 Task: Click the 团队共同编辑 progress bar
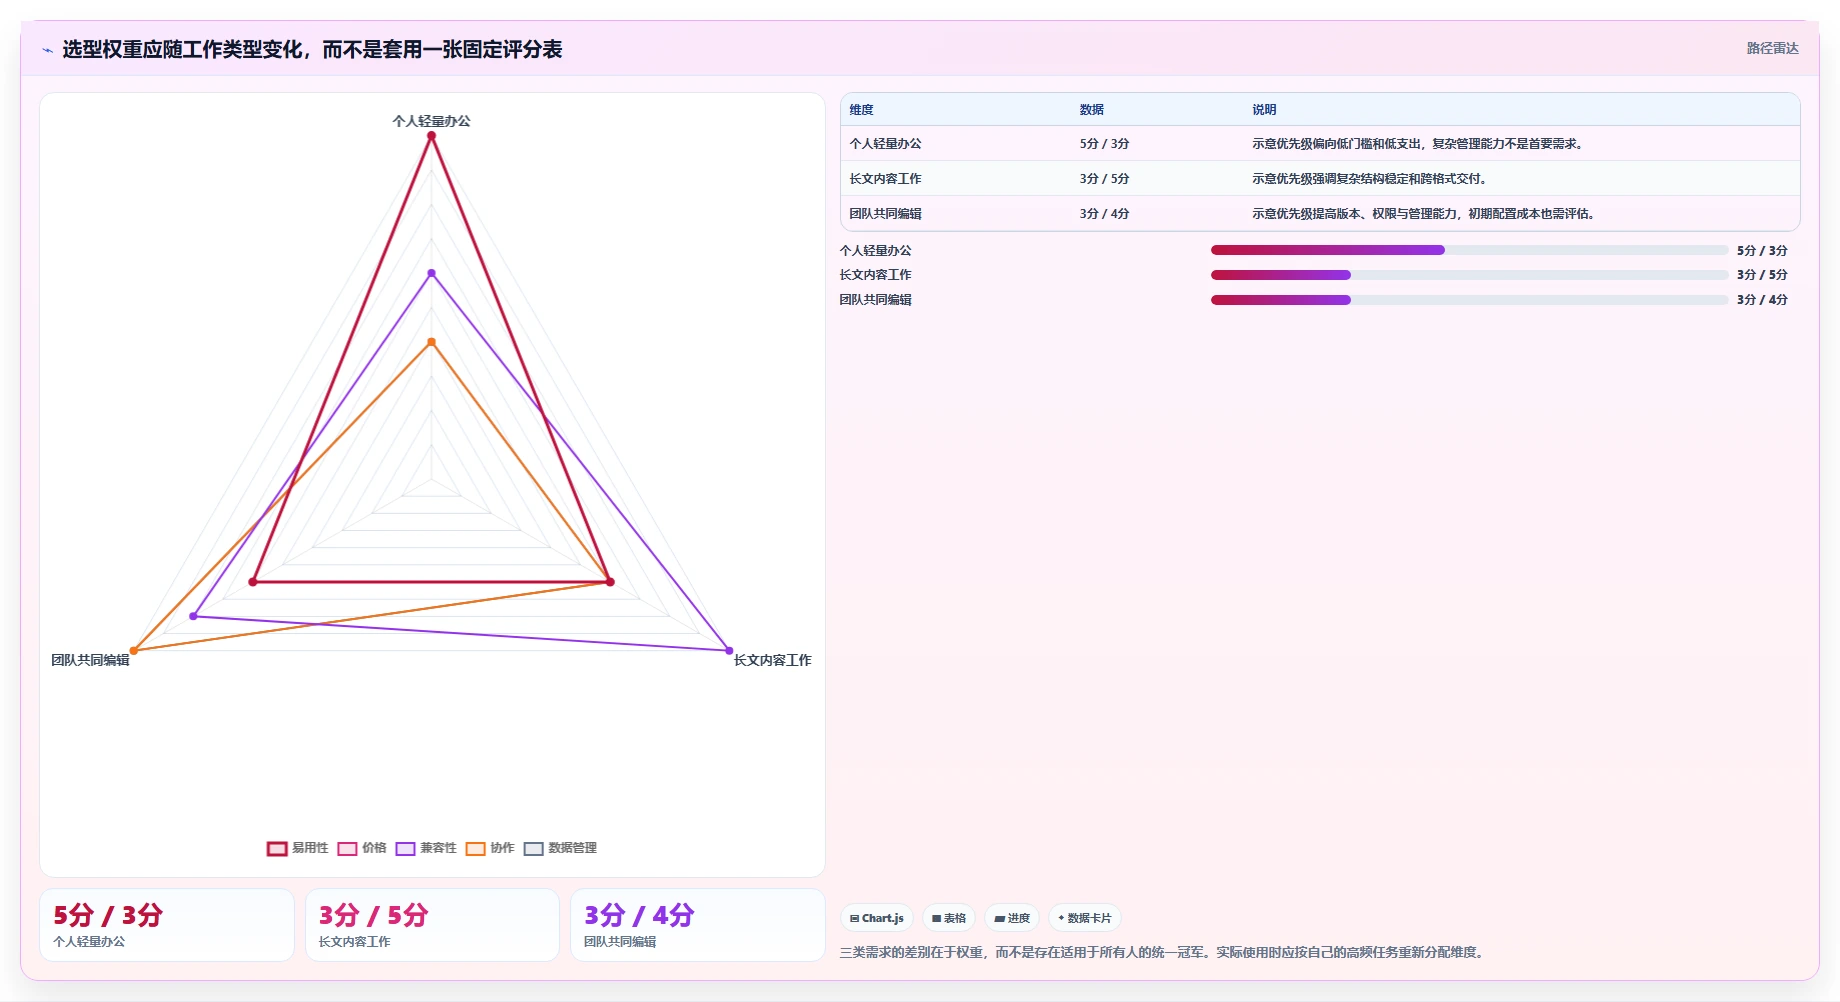pyautogui.click(x=1469, y=300)
